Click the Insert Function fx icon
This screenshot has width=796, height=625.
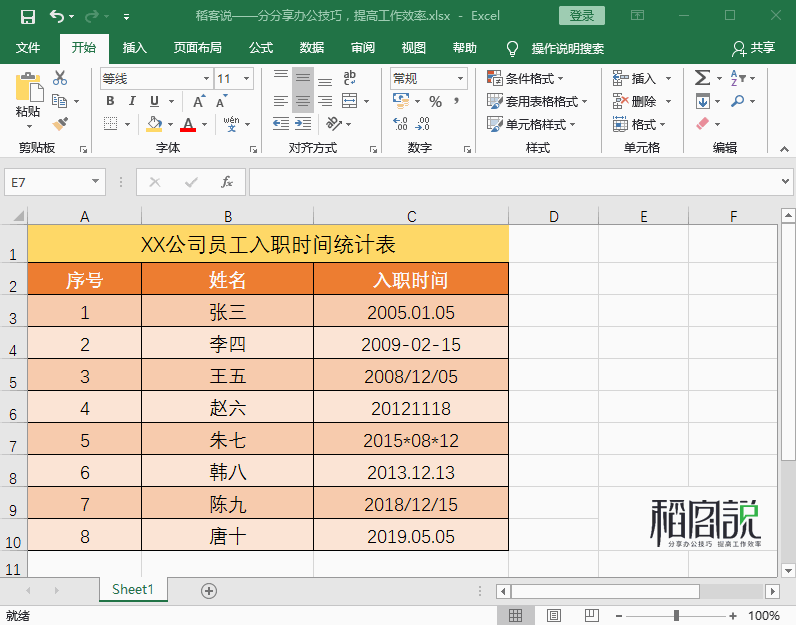coord(226,182)
